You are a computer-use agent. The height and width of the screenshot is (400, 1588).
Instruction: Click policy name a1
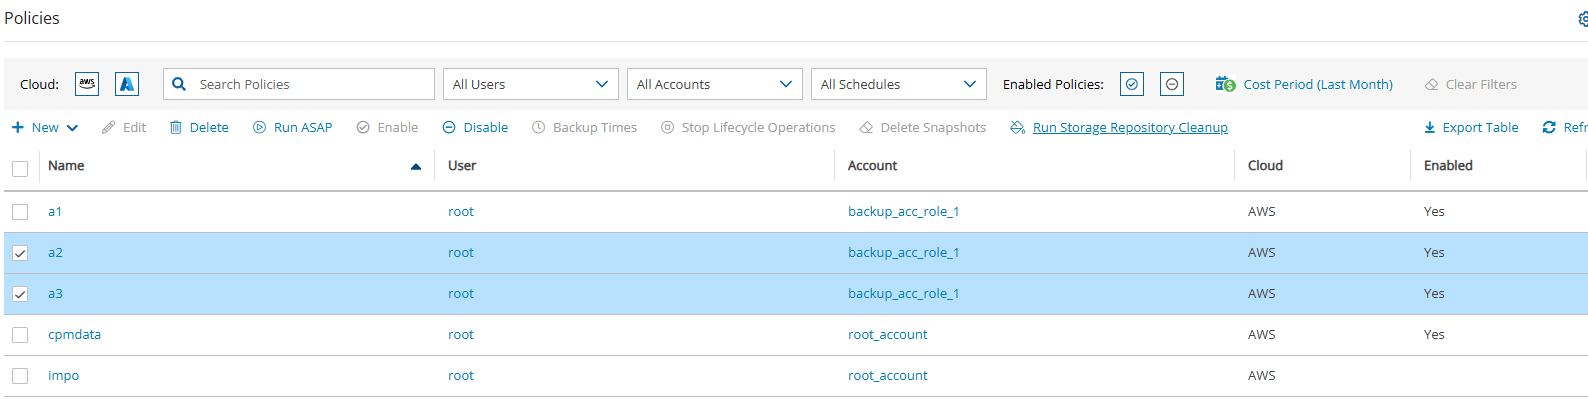tap(55, 212)
